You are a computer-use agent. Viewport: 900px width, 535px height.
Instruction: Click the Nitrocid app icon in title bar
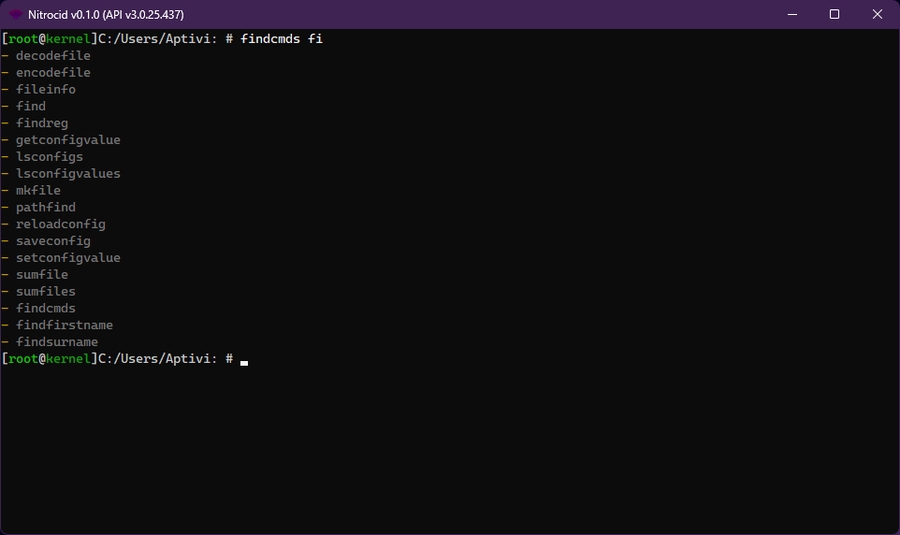(16, 15)
